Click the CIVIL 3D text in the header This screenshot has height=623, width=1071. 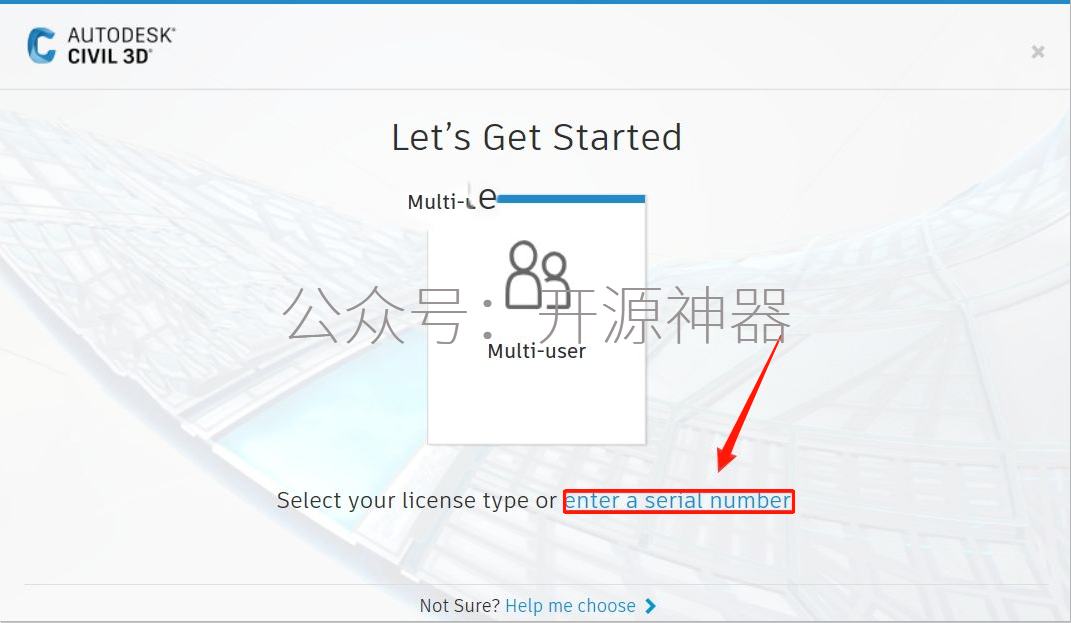(x=109, y=56)
